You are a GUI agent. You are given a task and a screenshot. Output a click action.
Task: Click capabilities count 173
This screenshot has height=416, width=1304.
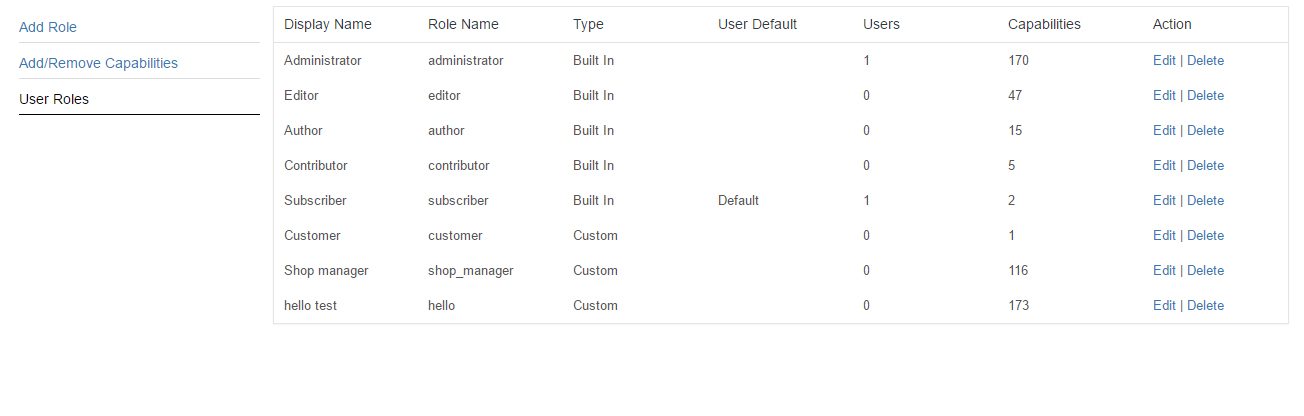[x=1018, y=305]
